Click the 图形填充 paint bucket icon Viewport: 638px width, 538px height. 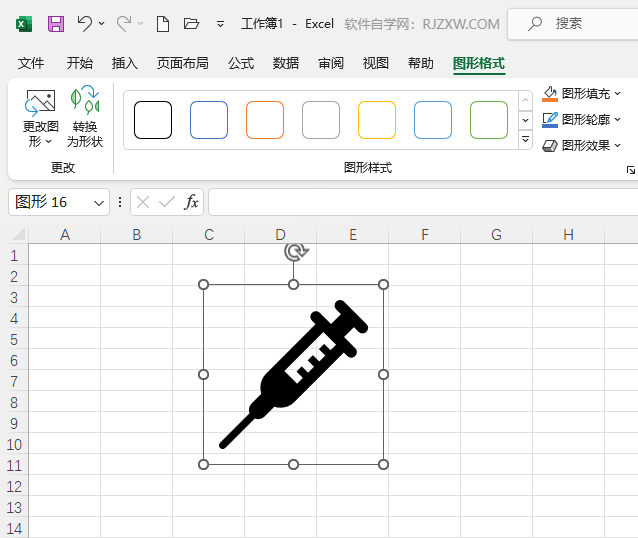coord(550,94)
